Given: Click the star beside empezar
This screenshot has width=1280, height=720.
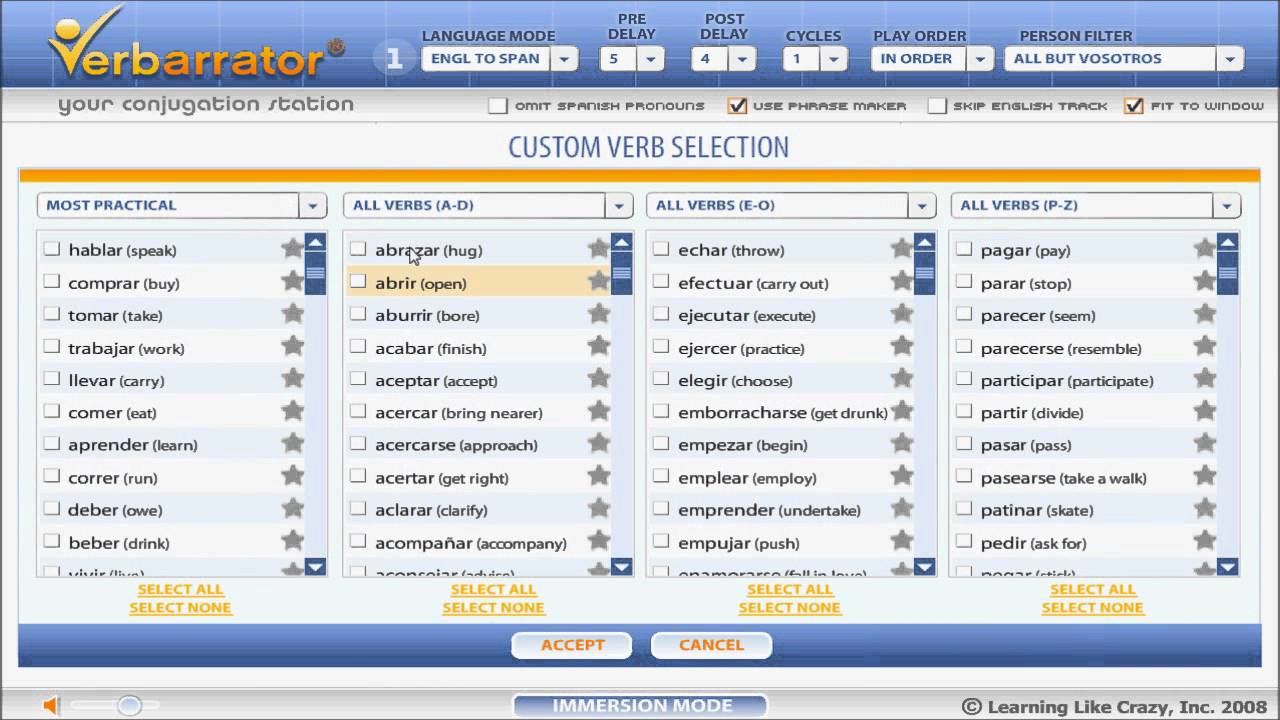Looking at the screenshot, I should click(x=901, y=444).
